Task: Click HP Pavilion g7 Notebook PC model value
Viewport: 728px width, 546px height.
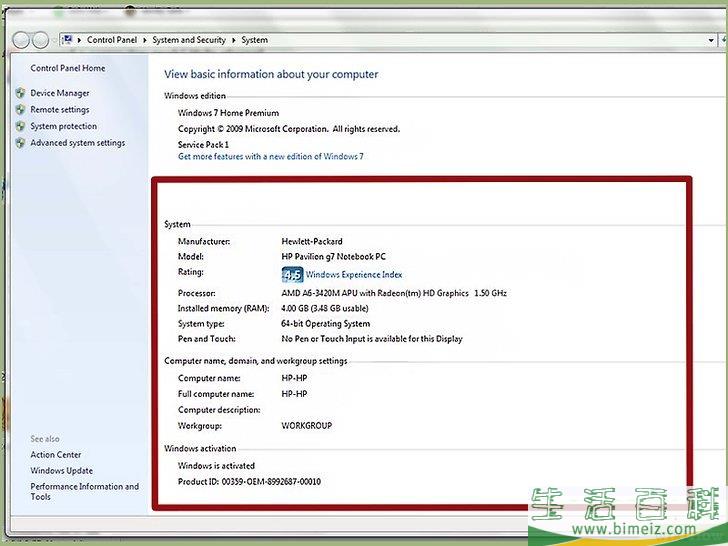Action: 333,256
